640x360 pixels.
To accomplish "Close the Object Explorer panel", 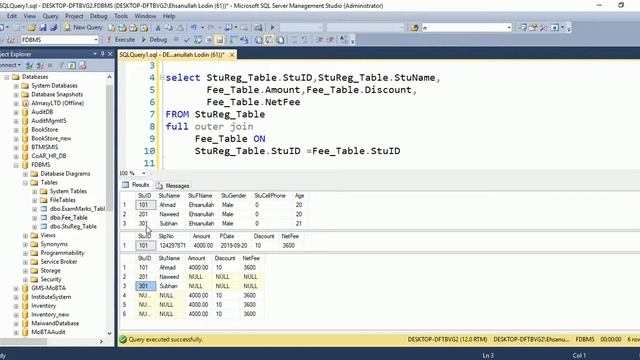I will click(110, 54).
